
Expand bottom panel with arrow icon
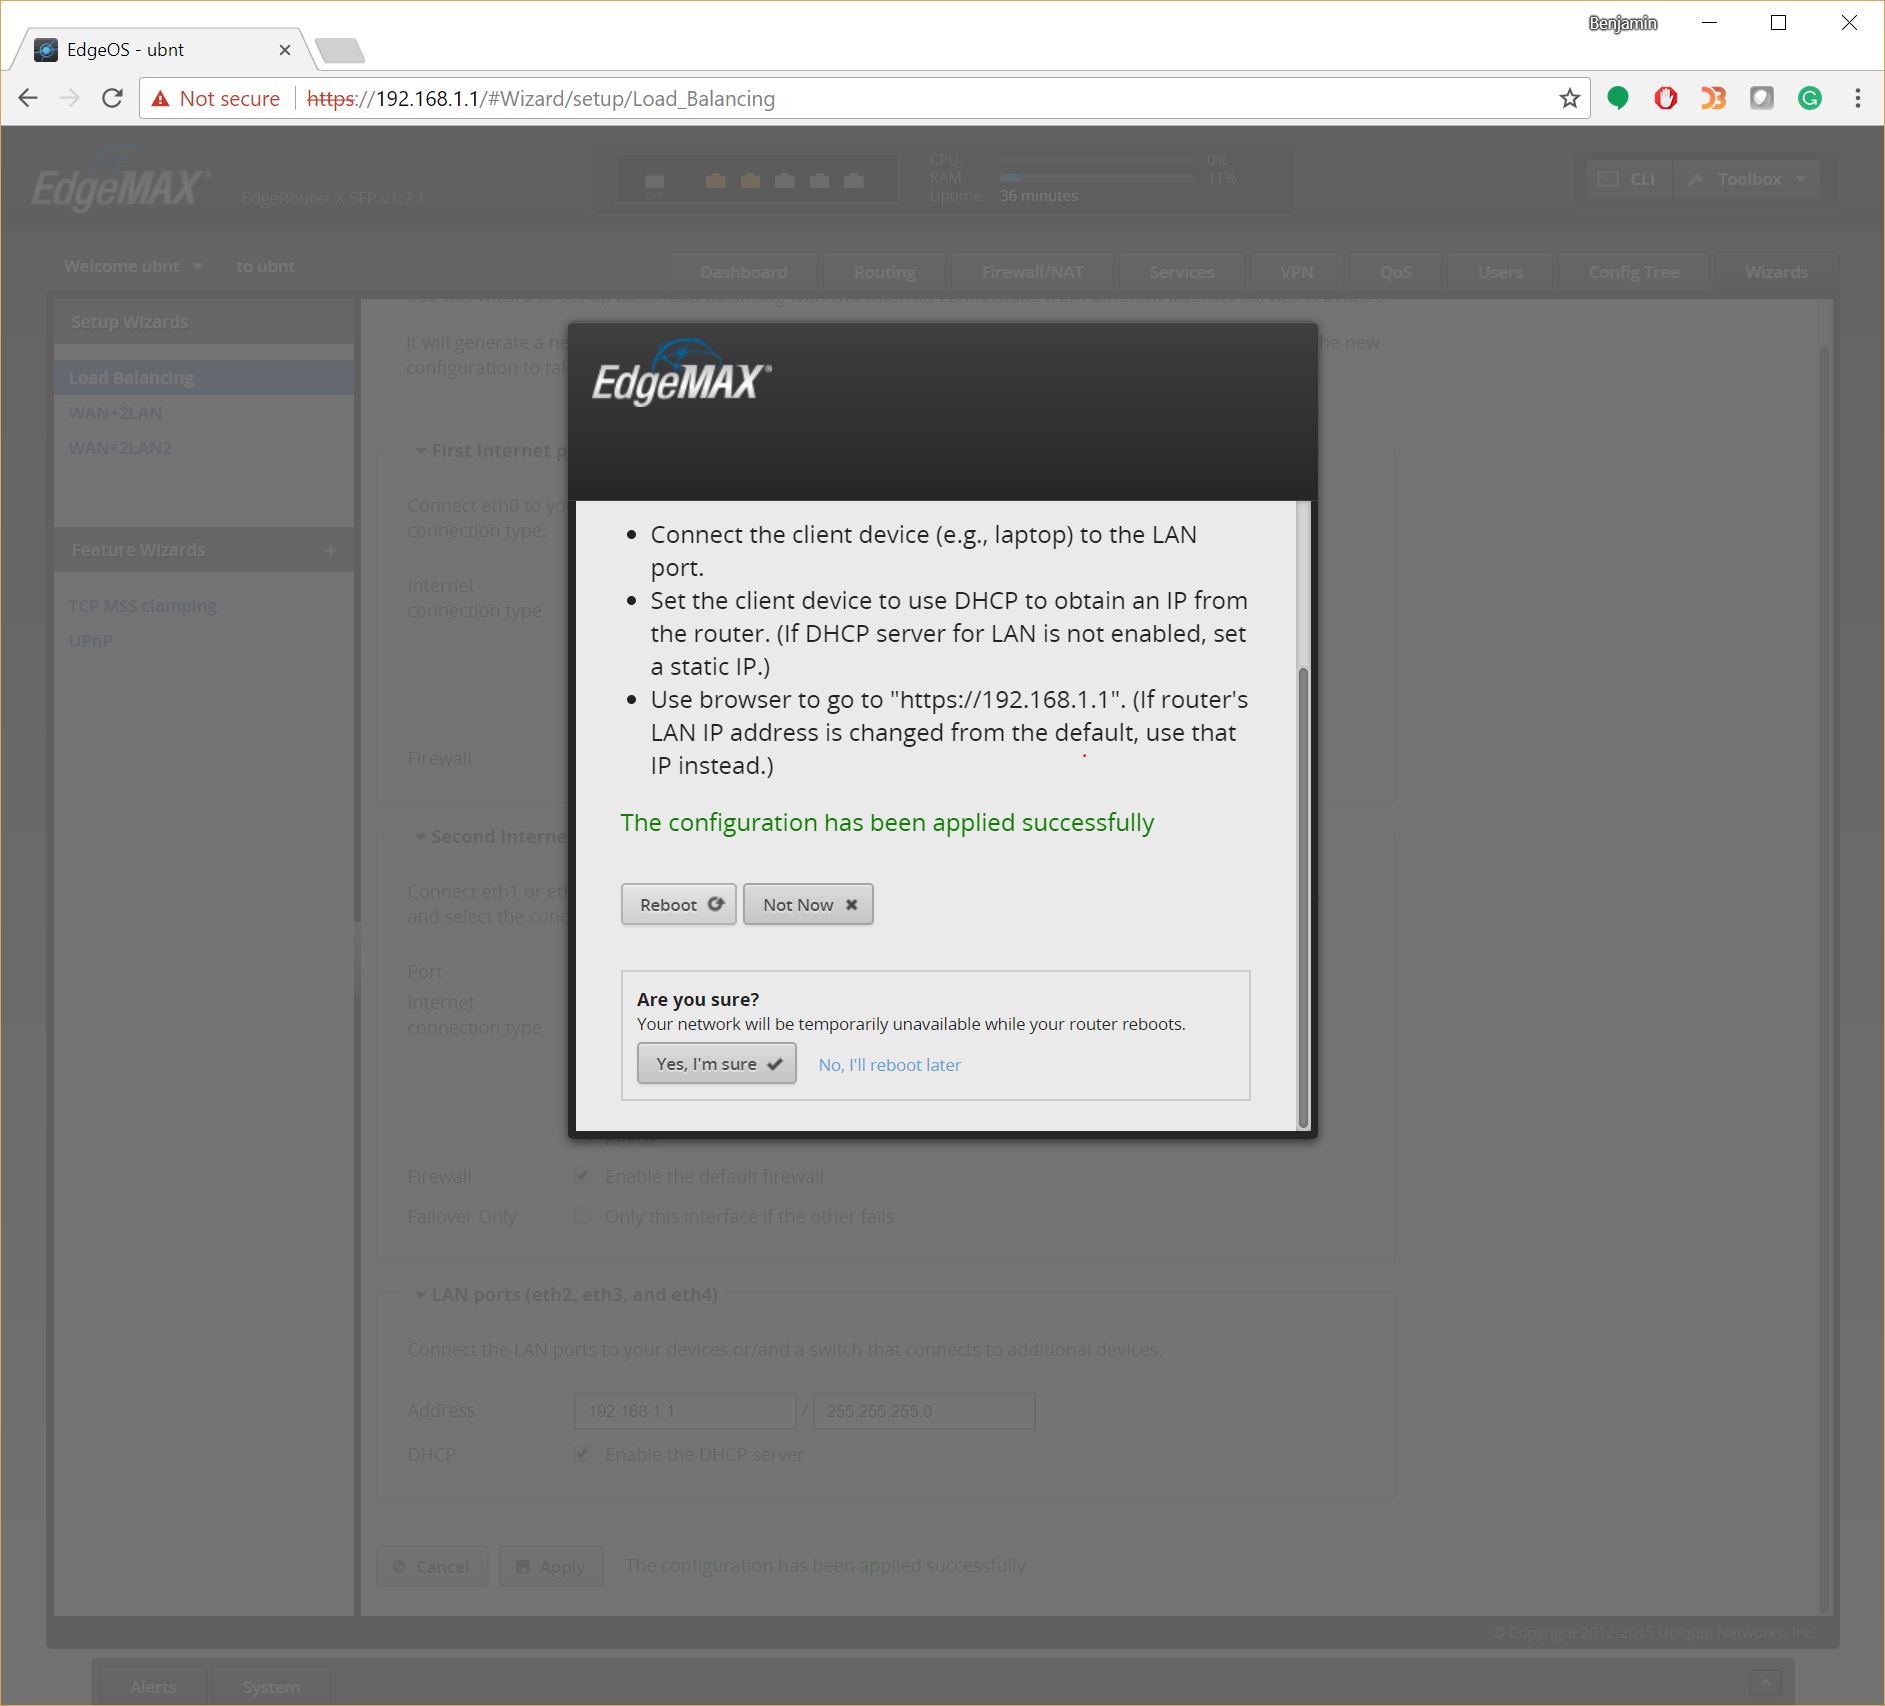1765,1682
